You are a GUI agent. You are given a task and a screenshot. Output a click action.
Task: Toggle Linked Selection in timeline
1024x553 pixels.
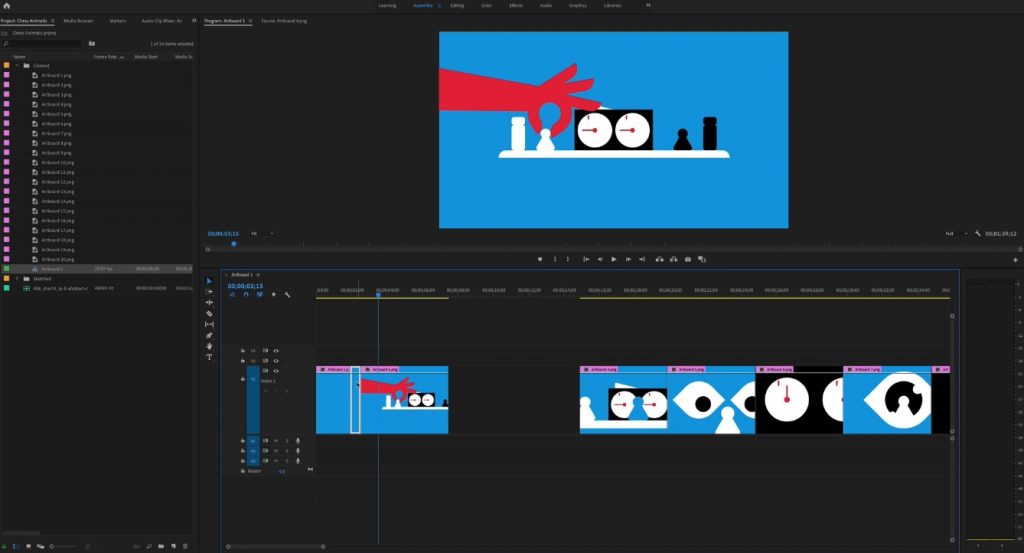point(259,294)
